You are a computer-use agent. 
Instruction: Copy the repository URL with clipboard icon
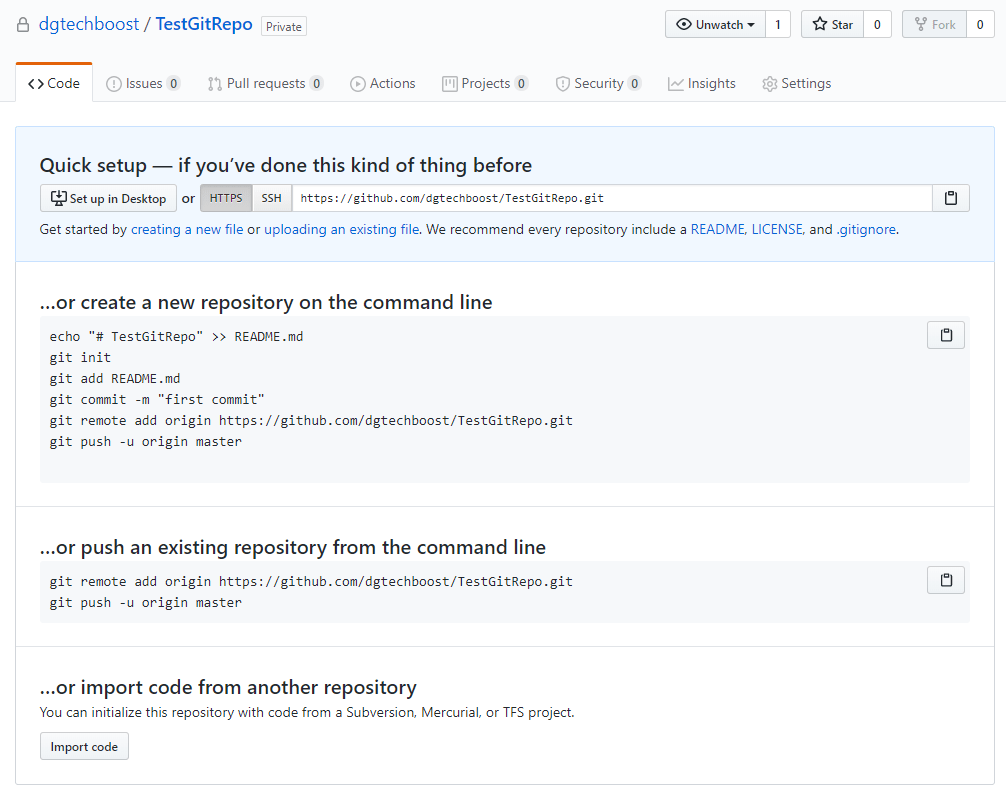pyautogui.click(x=950, y=198)
